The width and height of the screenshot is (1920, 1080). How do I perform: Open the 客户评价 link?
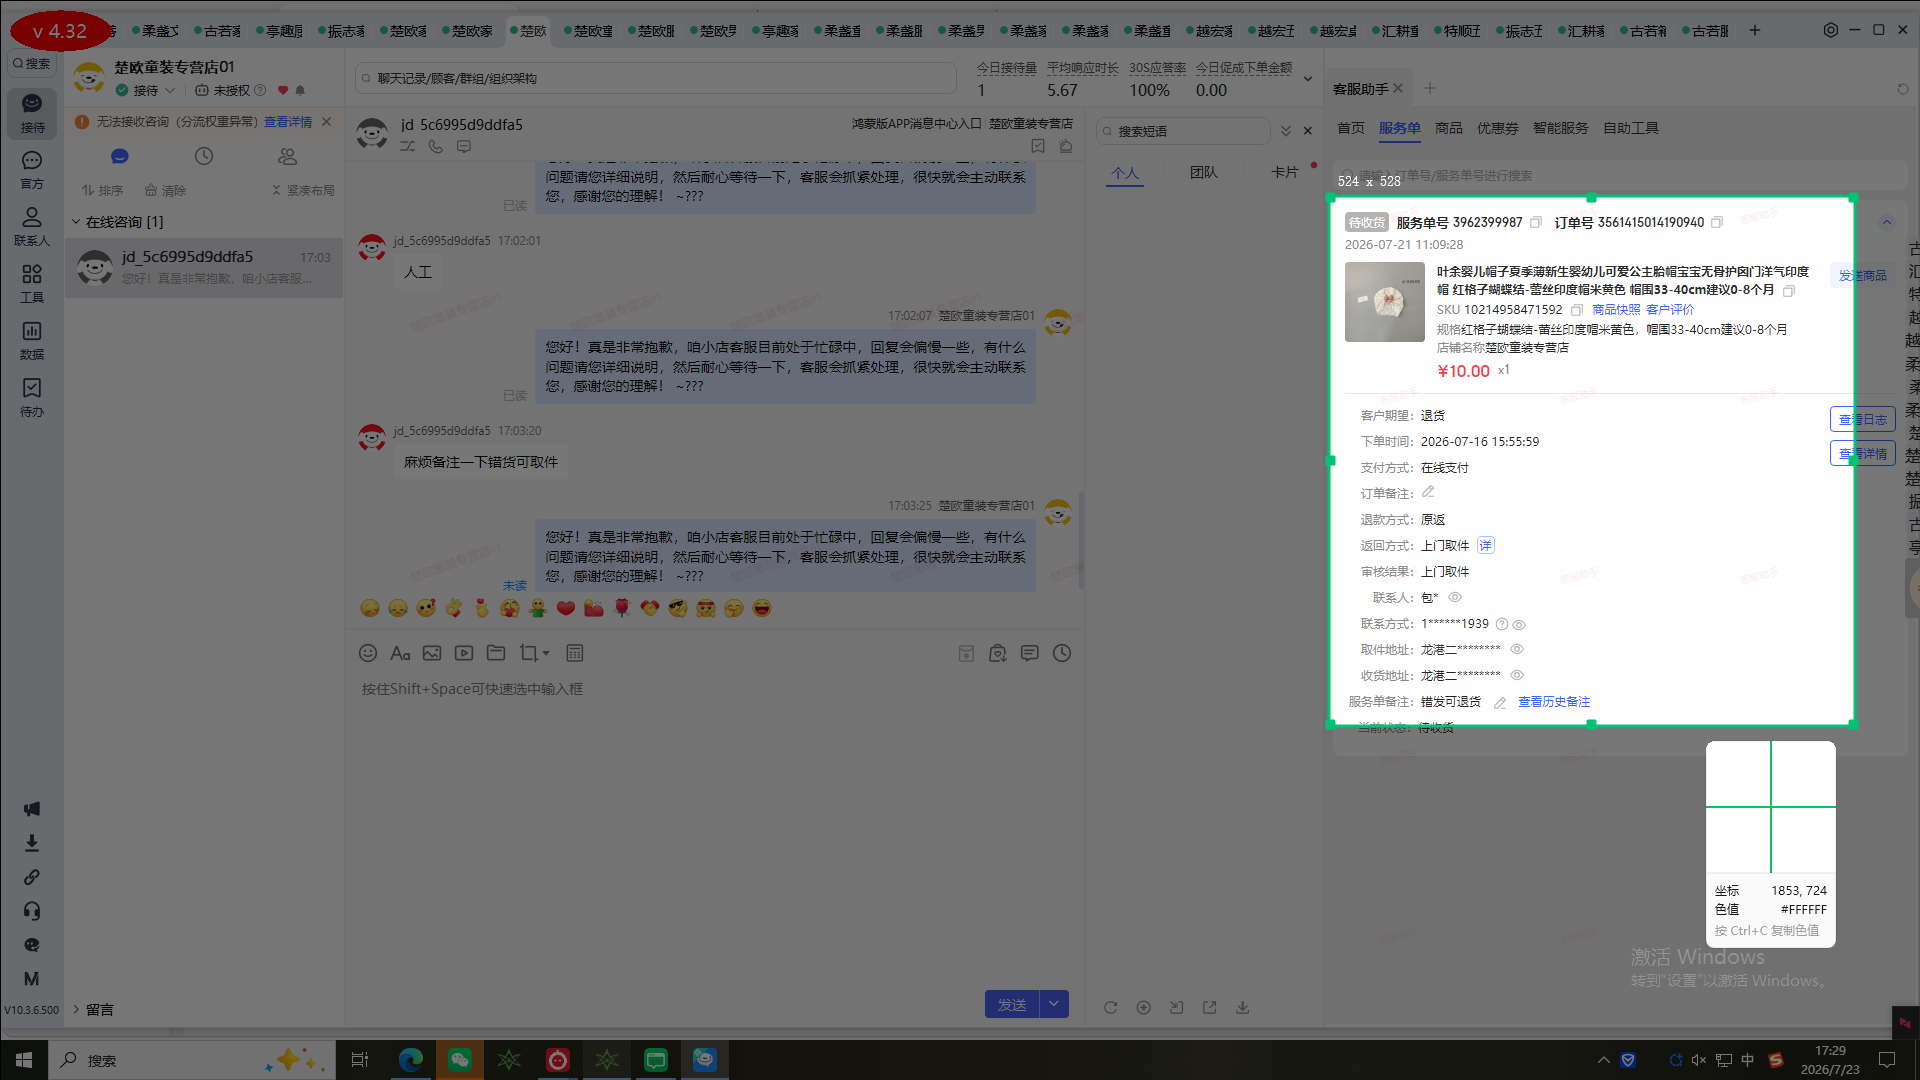coord(1670,310)
